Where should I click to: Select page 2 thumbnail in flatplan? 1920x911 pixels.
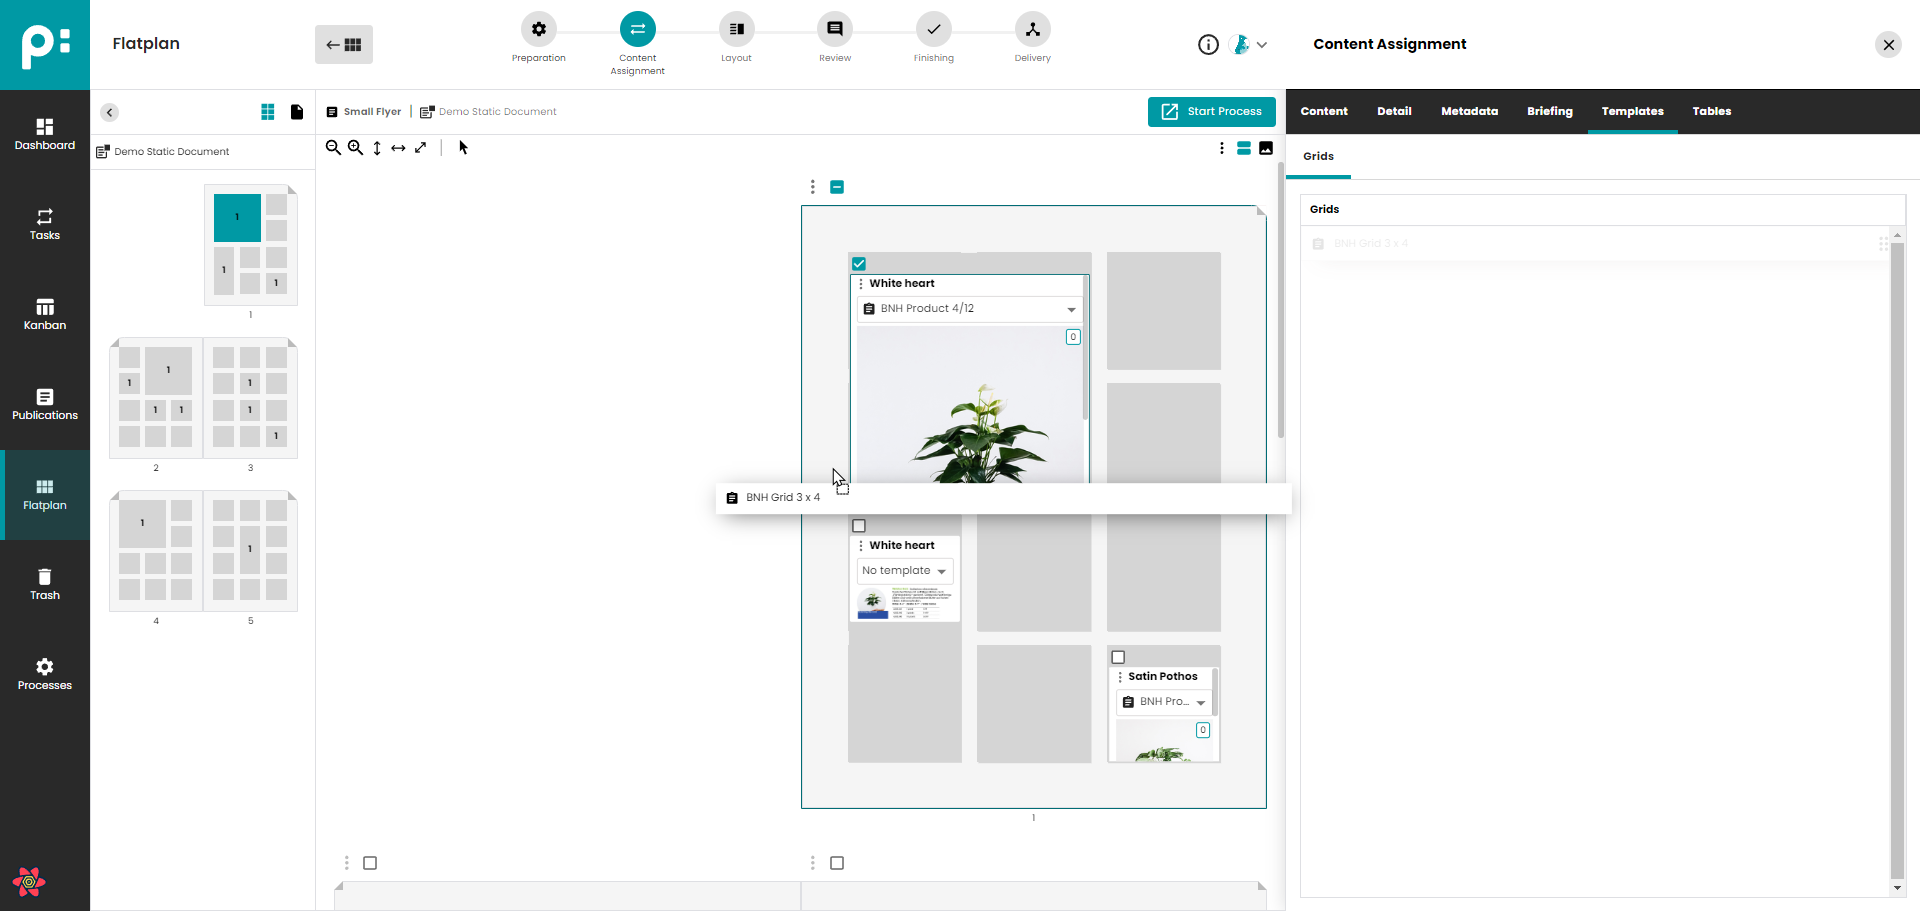pyautogui.click(x=156, y=398)
